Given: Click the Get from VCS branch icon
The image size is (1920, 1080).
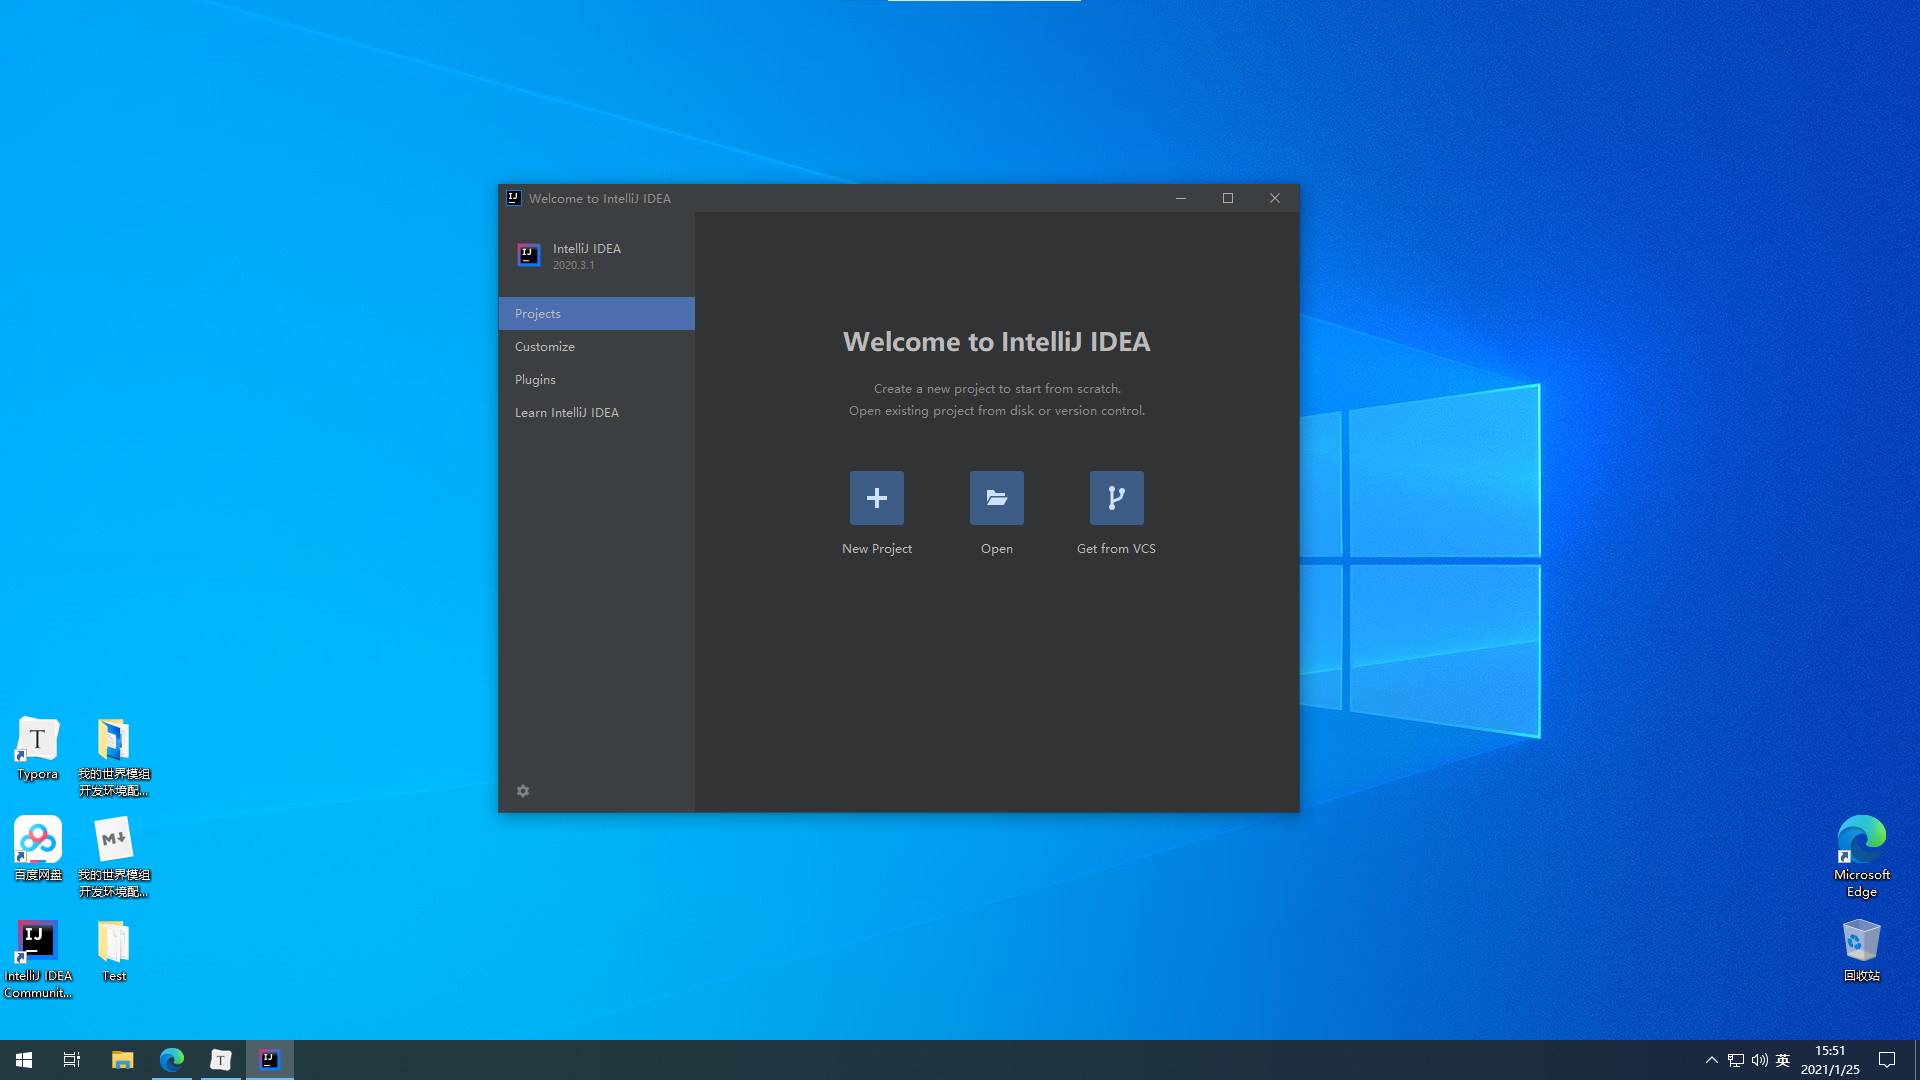Looking at the screenshot, I should 1116,498.
